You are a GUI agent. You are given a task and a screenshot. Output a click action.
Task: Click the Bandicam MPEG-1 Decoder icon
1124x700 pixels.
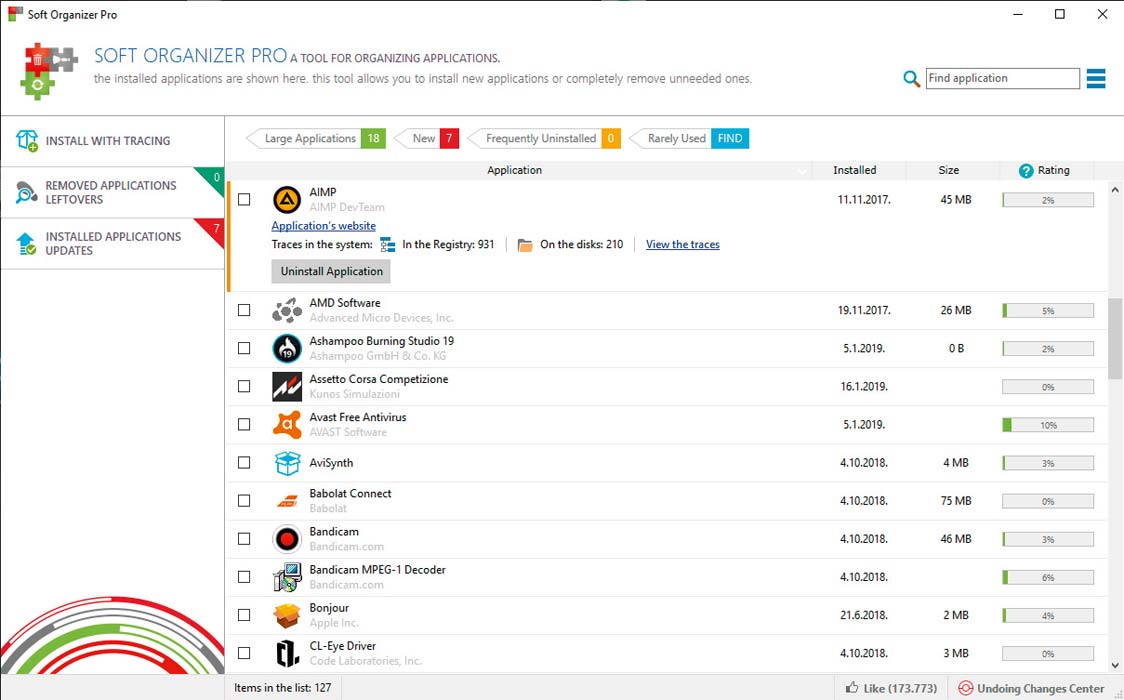click(287, 577)
